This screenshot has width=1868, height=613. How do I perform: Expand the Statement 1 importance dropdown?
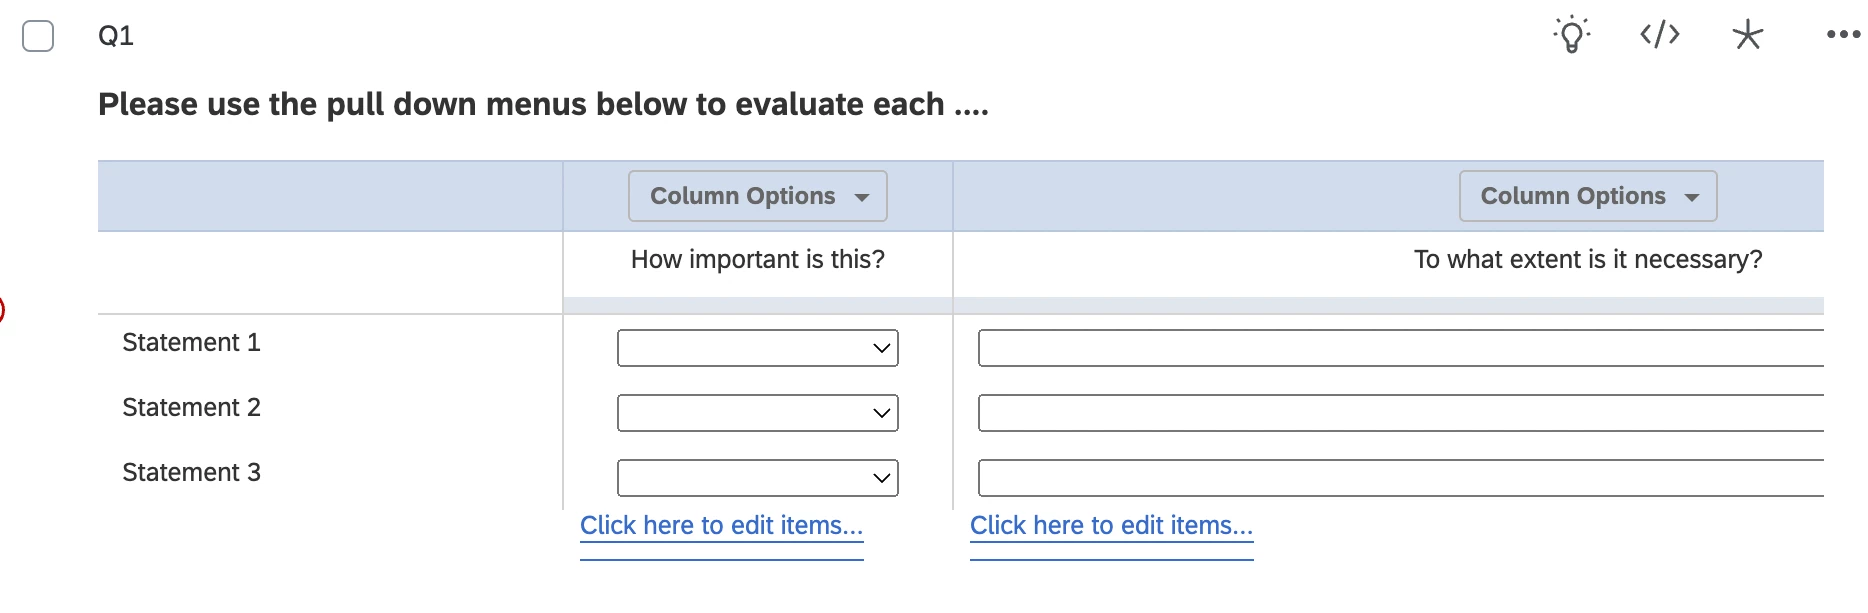(x=758, y=348)
